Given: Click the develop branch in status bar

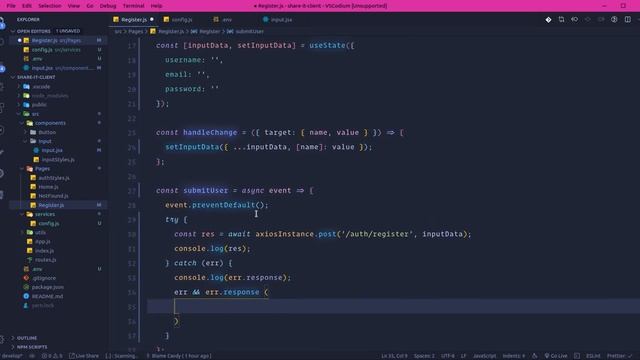Looking at the screenshot, I should point(11,356).
